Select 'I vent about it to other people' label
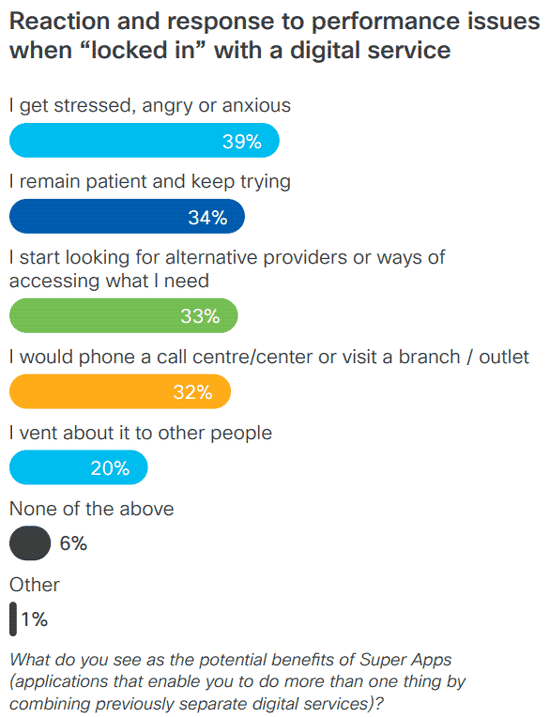 click(x=141, y=433)
